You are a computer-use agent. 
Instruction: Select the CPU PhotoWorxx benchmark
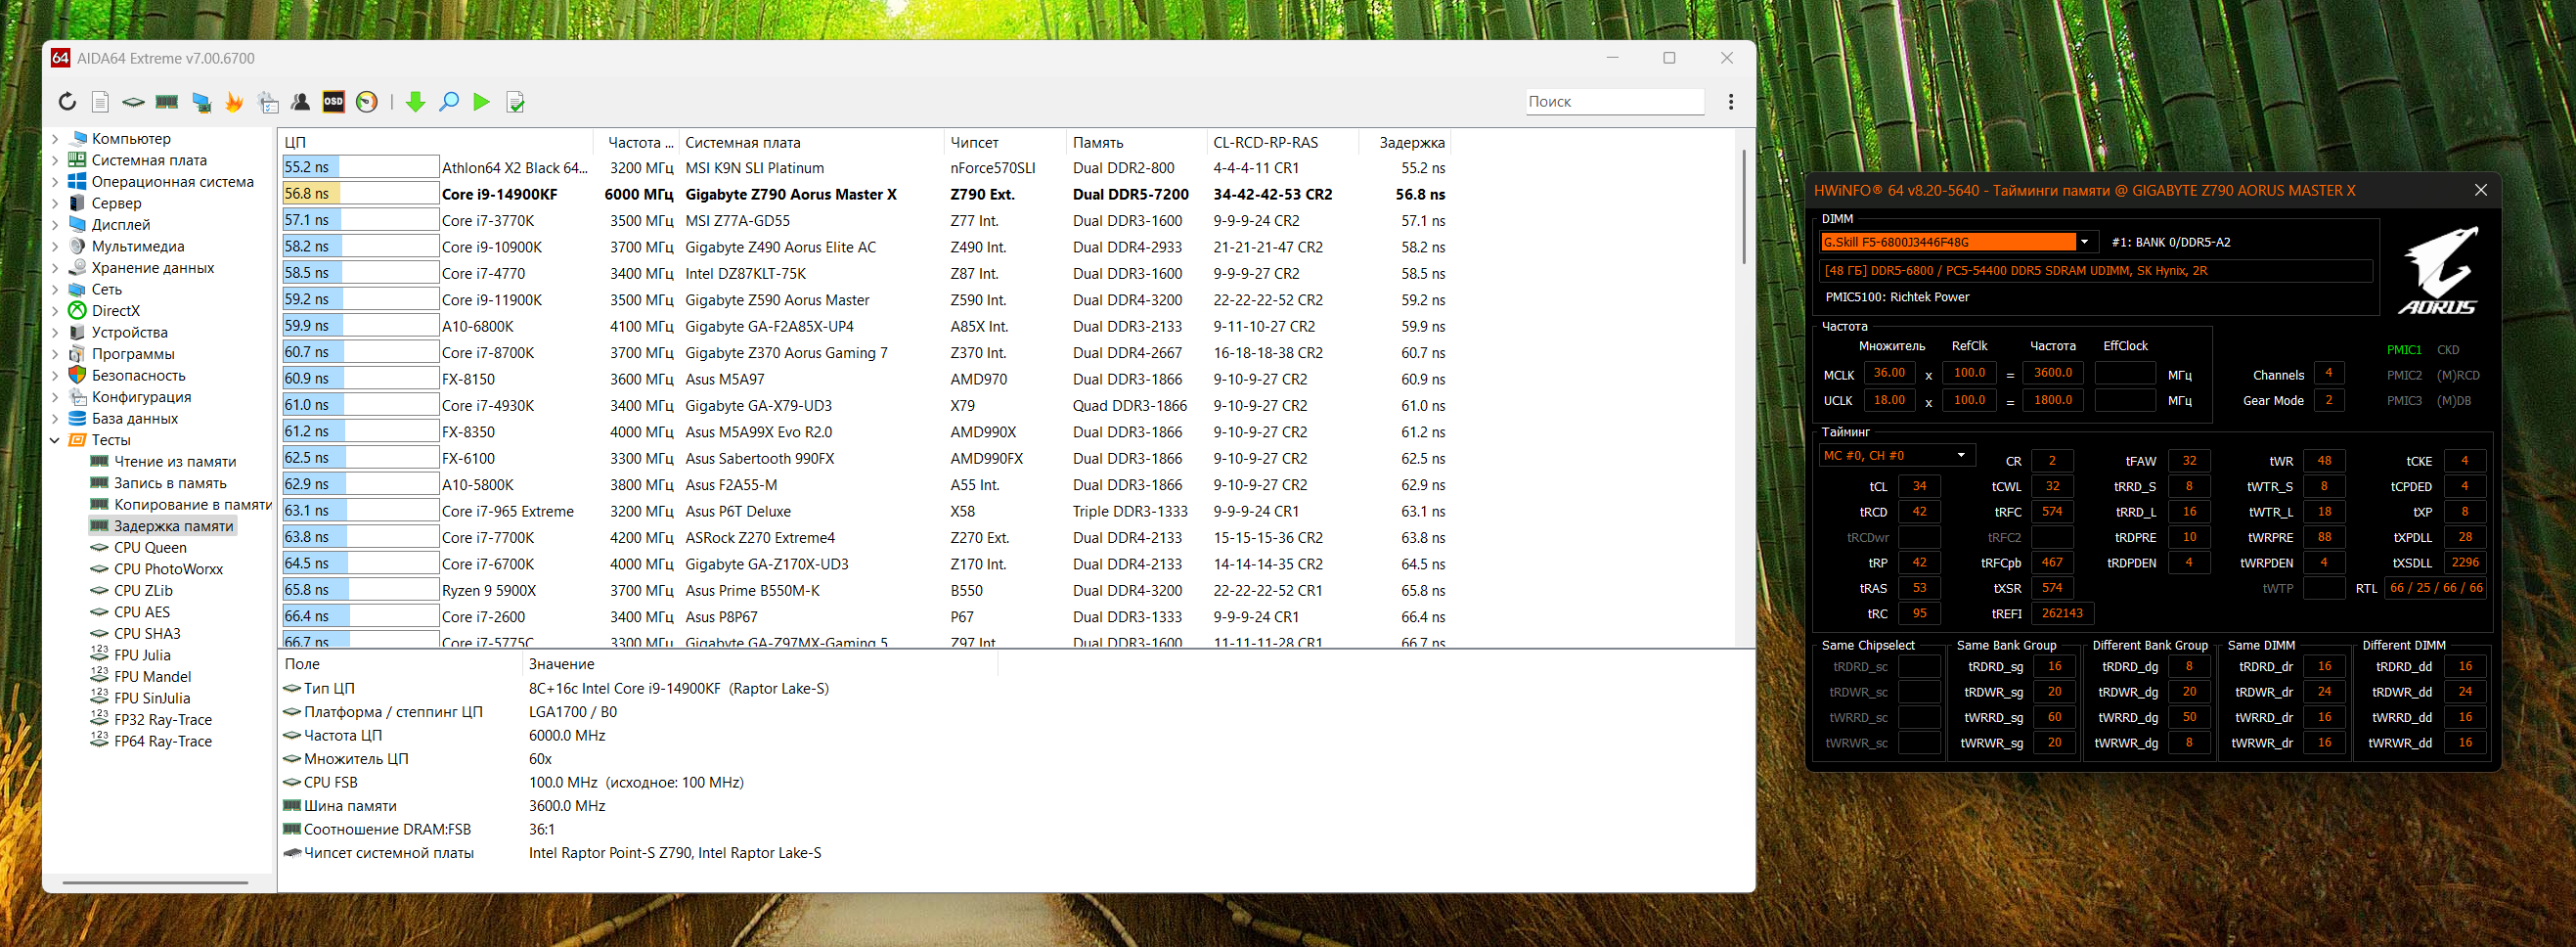click(168, 569)
